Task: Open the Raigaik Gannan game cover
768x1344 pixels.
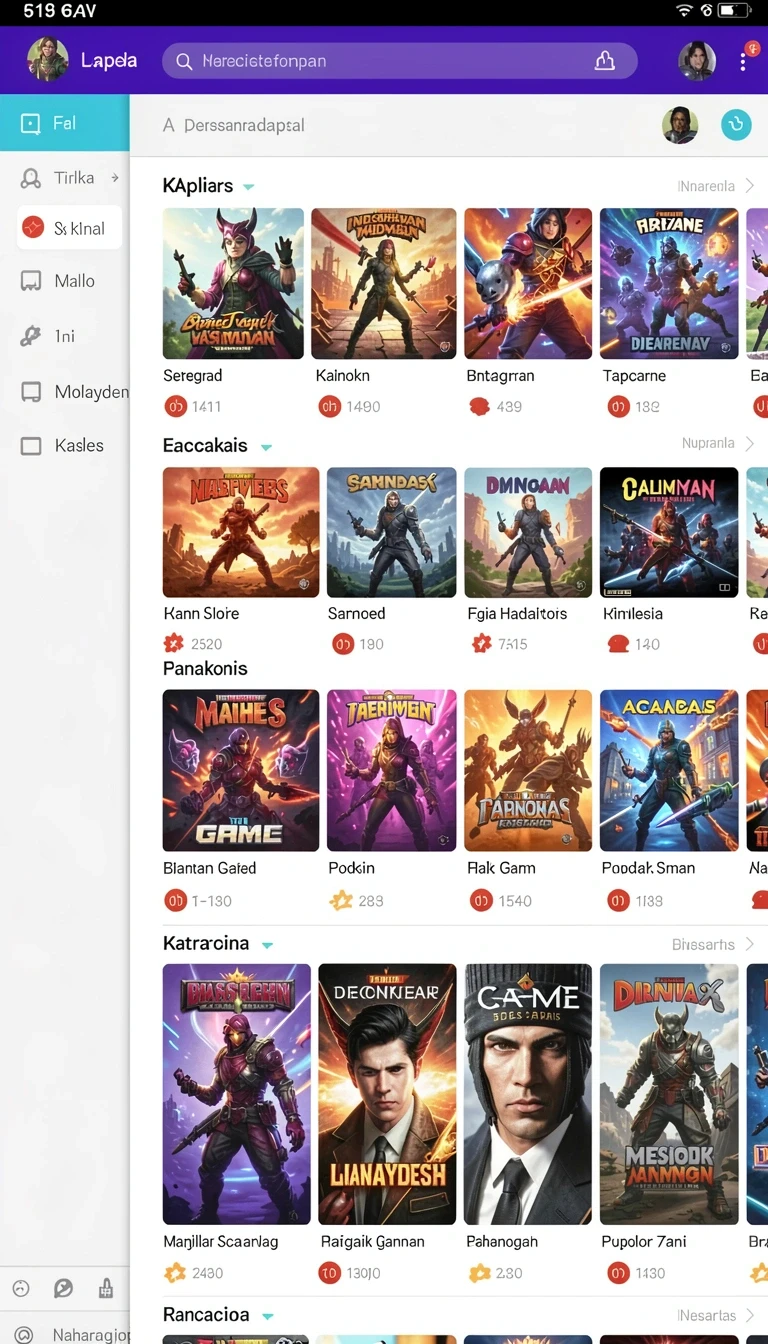Action: [387, 1094]
